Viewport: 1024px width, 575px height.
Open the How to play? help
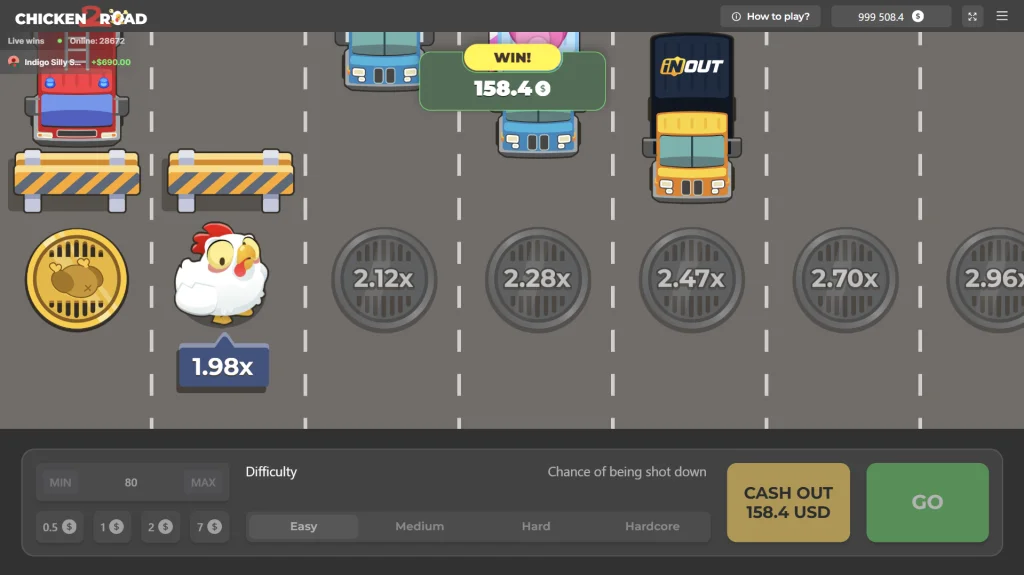click(x=771, y=16)
